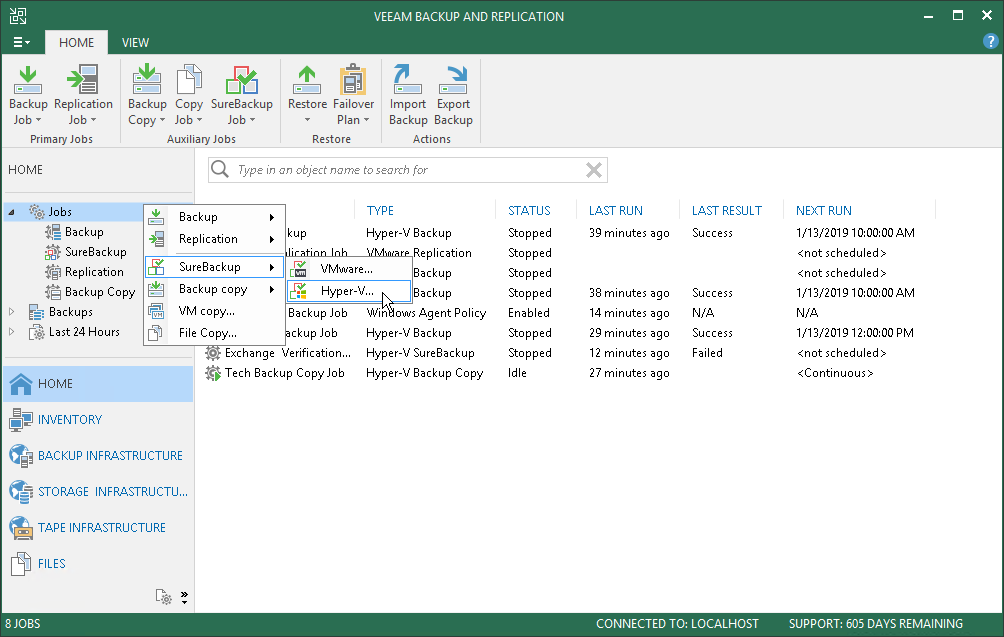Switch to the VIEW ribbon tab
This screenshot has width=1004, height=637.
click(135, 43)
